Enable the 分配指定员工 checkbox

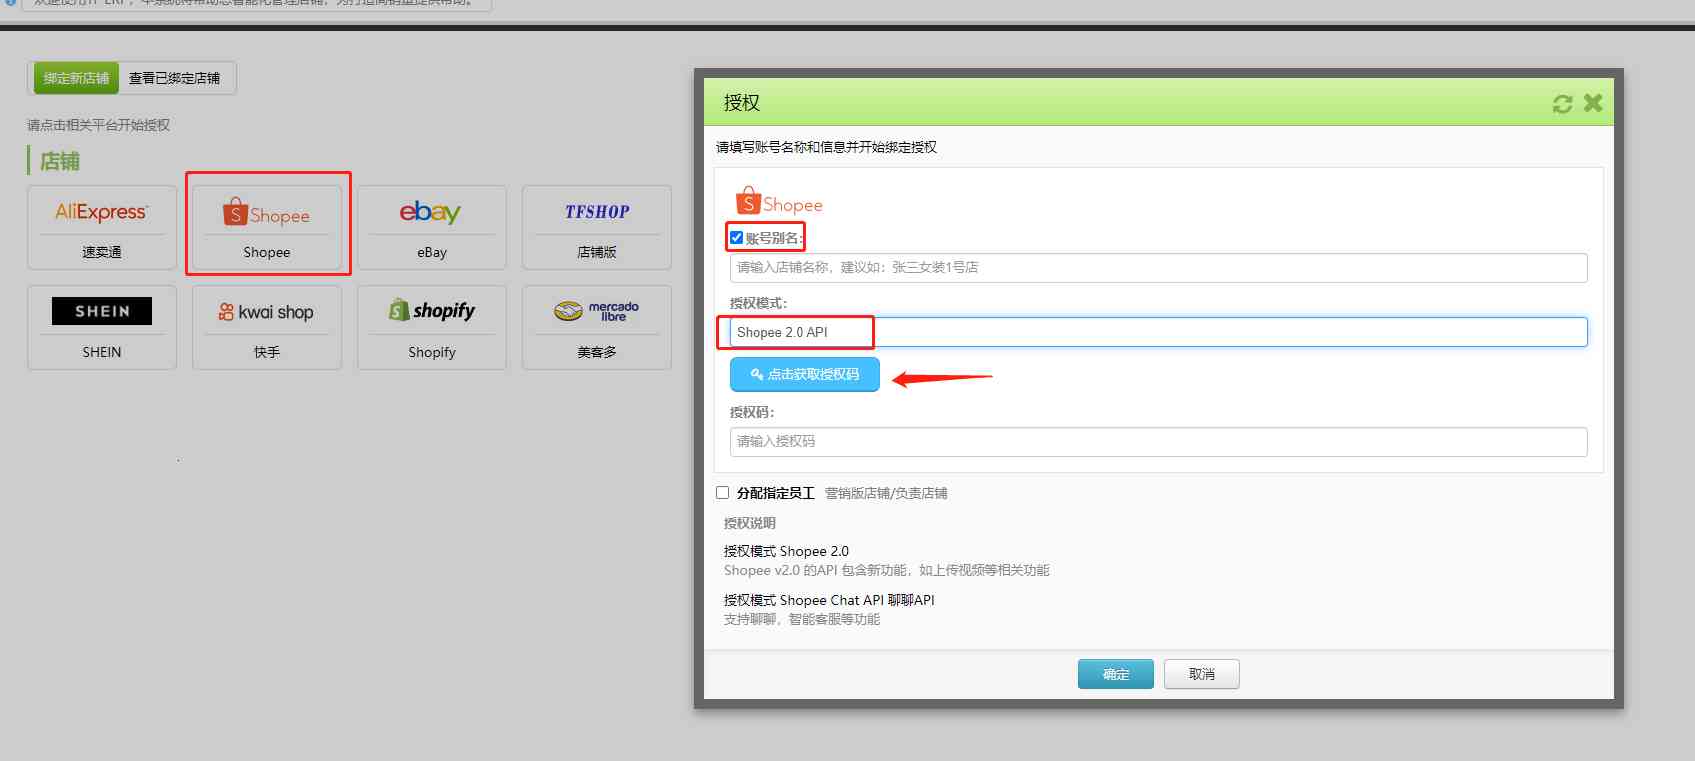722,492
